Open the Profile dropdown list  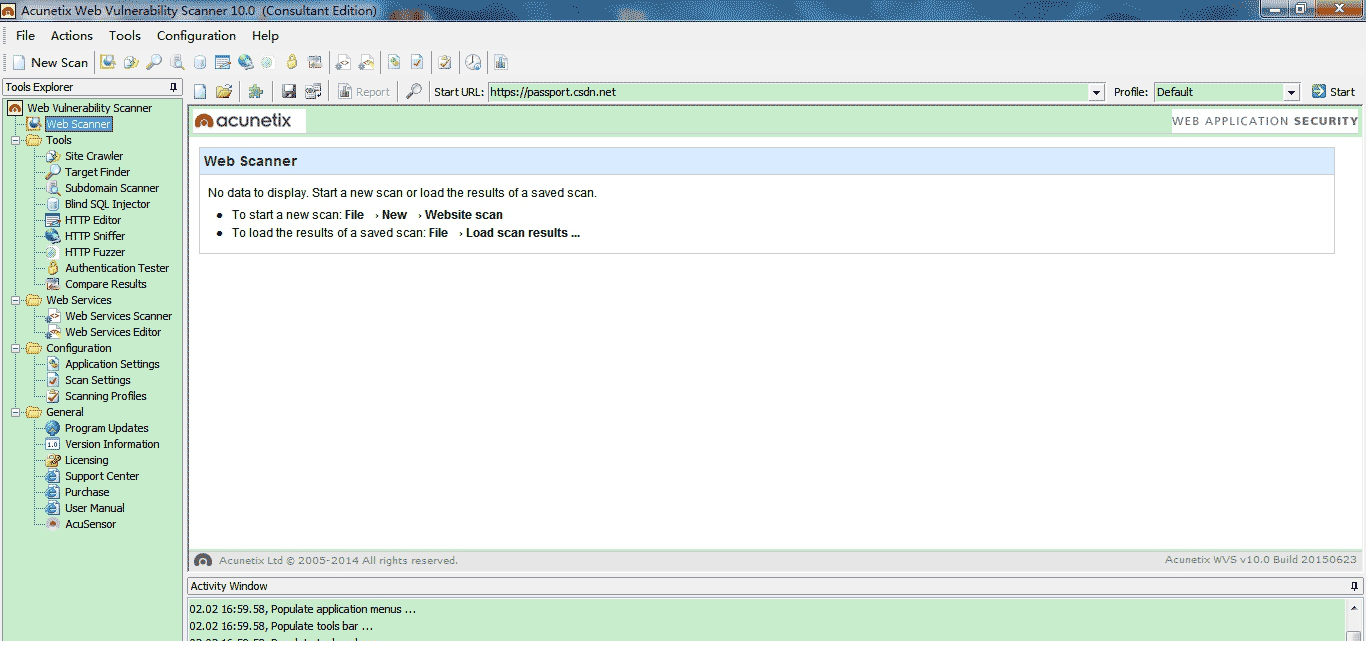(1291, 92)
